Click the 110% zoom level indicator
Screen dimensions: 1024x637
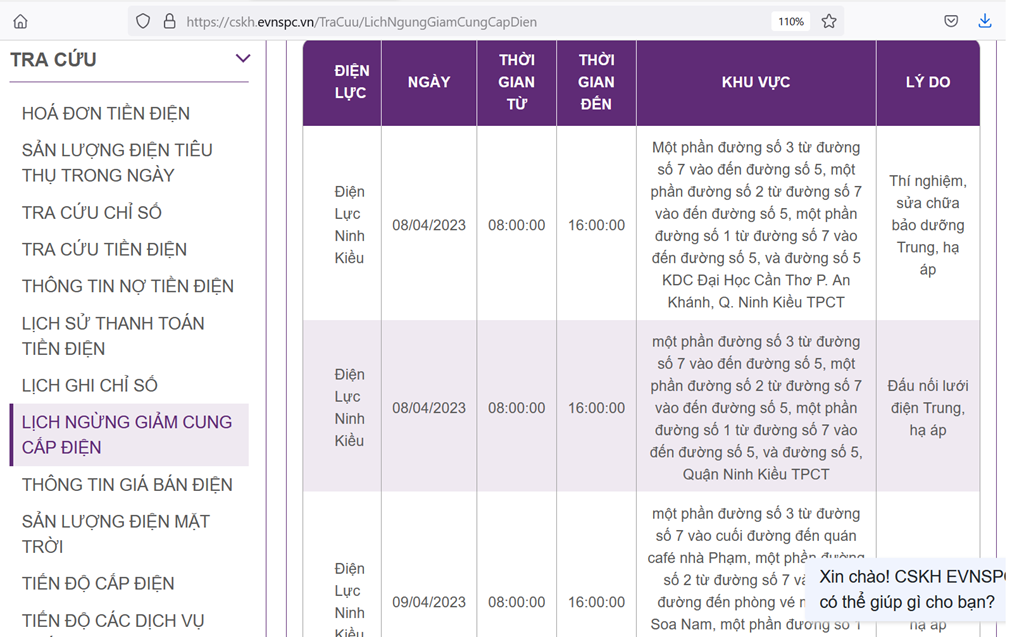point(791,21)
